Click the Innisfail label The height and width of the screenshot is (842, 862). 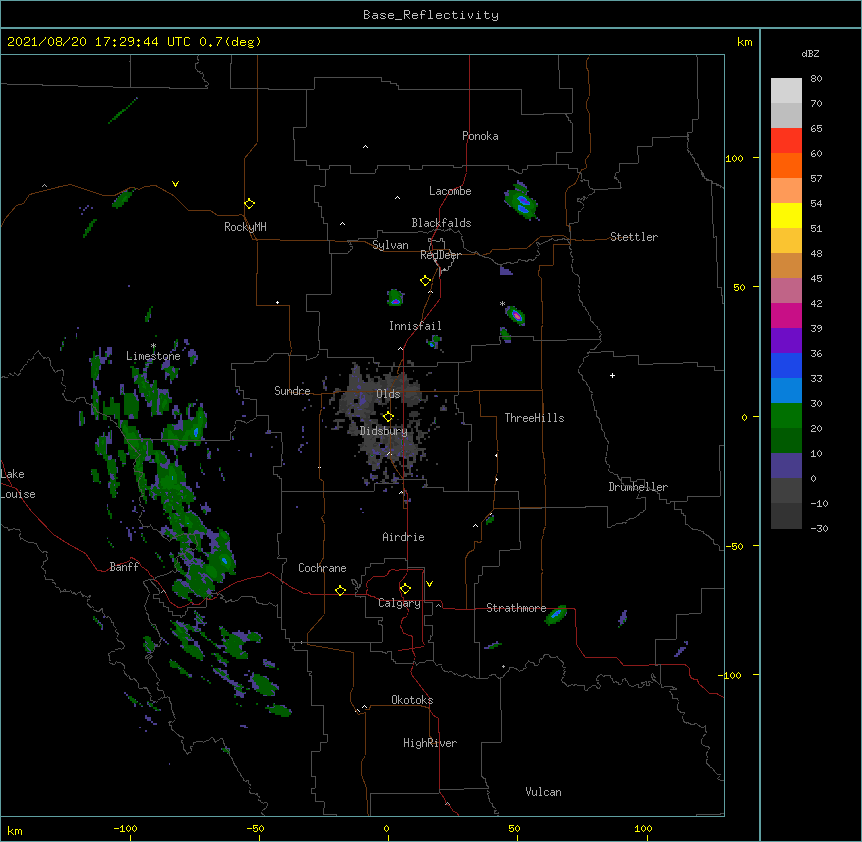tap(415, 326)
